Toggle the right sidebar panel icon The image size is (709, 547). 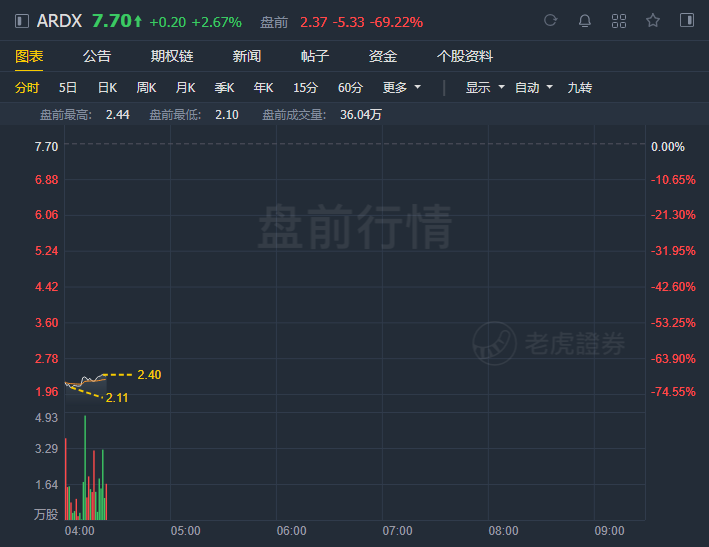(687, 20)
